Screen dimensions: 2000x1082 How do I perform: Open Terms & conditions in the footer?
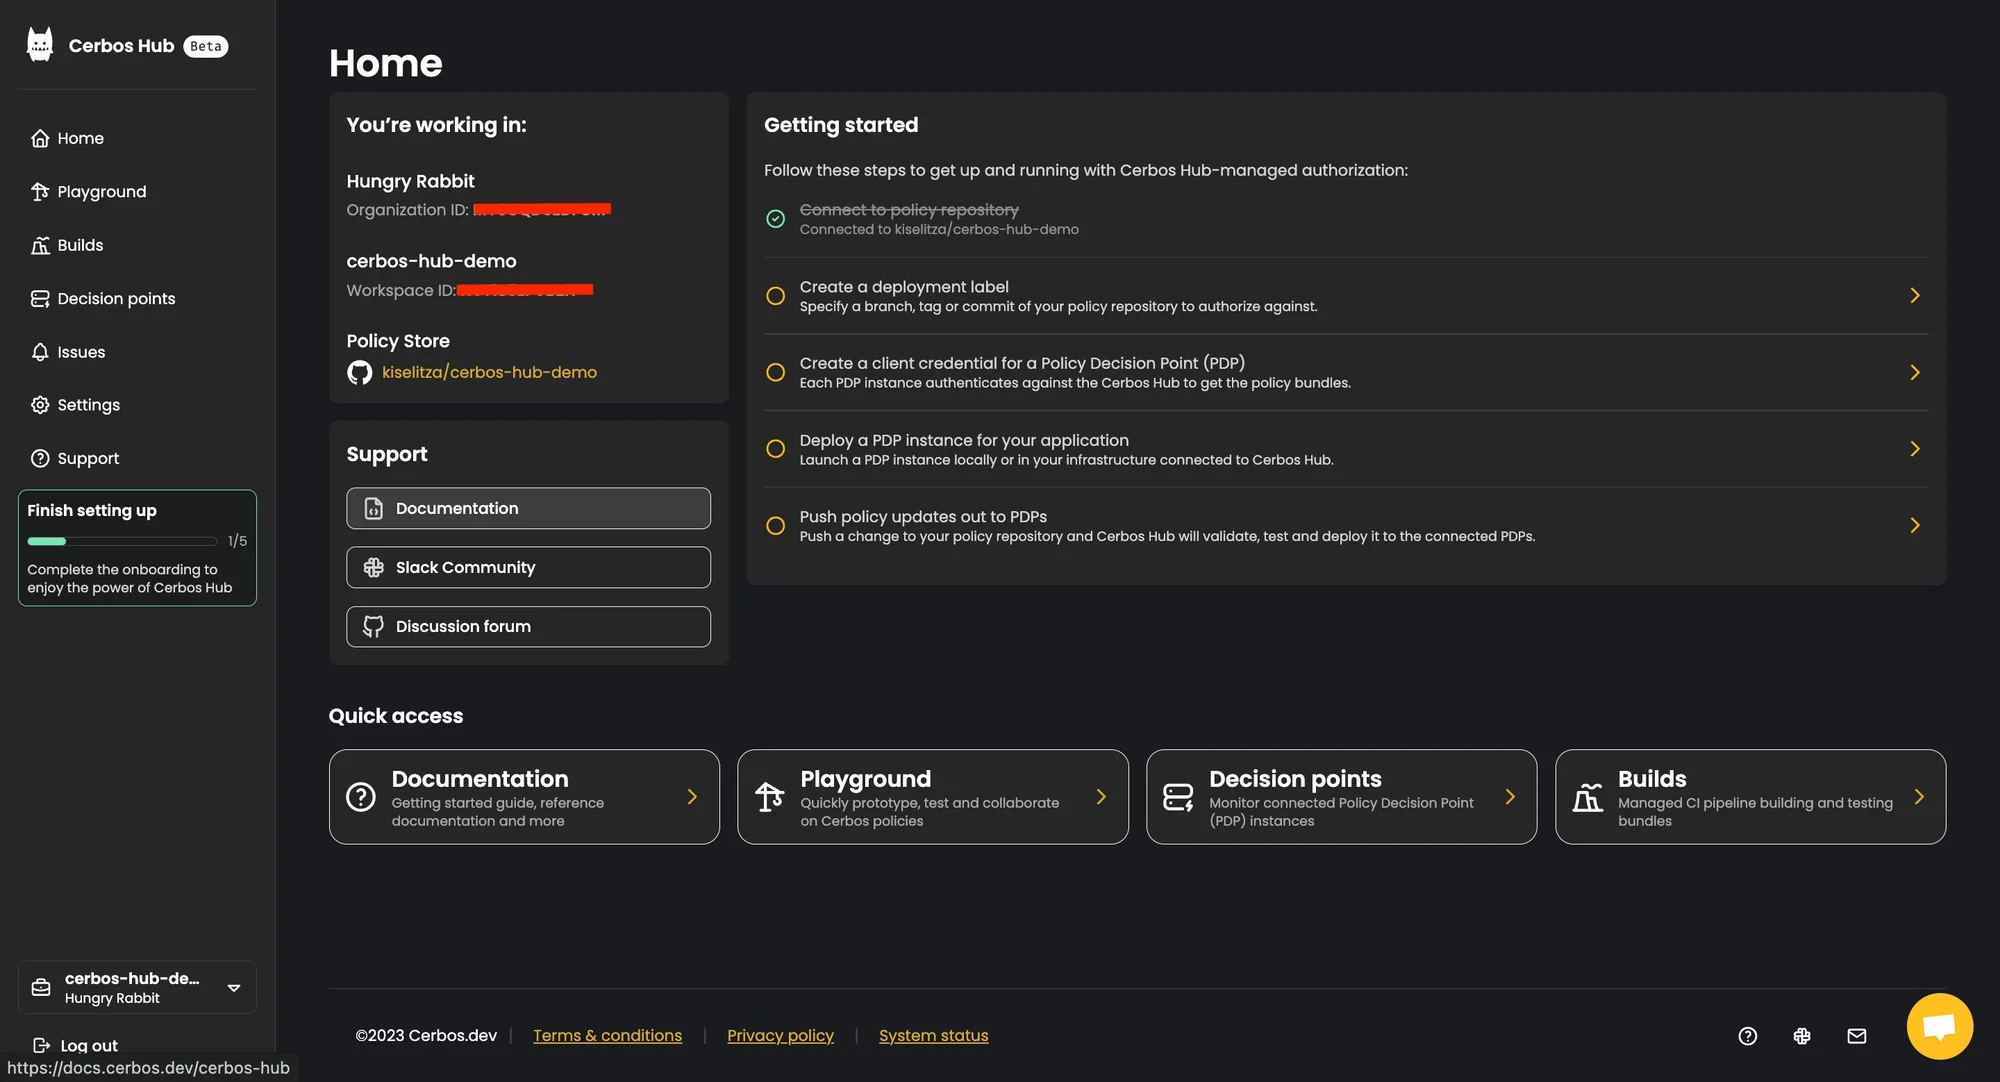click(607, 1035)
